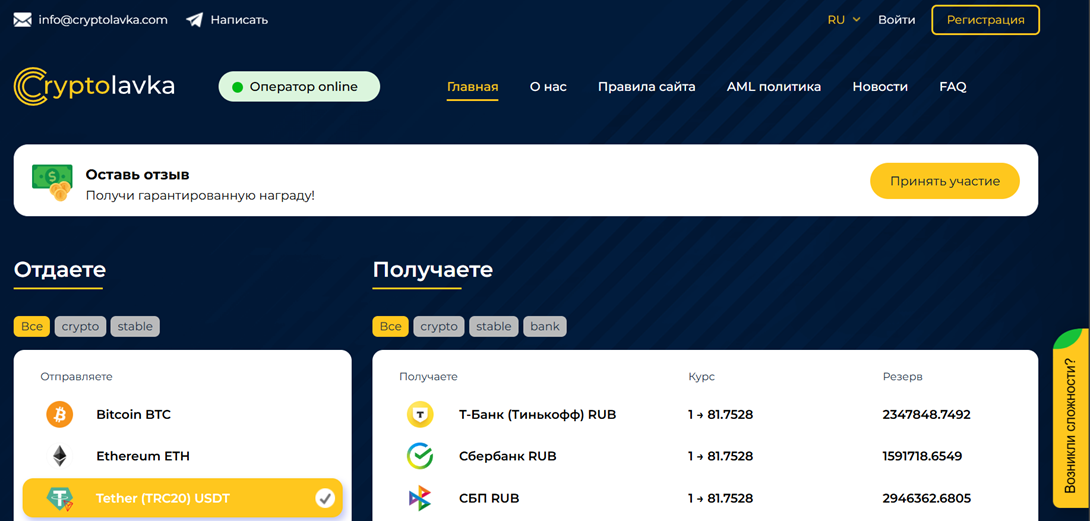Click the Принять участие button
The height and width of the screenshot is (521, 1090).
click(x=945, y=182)
